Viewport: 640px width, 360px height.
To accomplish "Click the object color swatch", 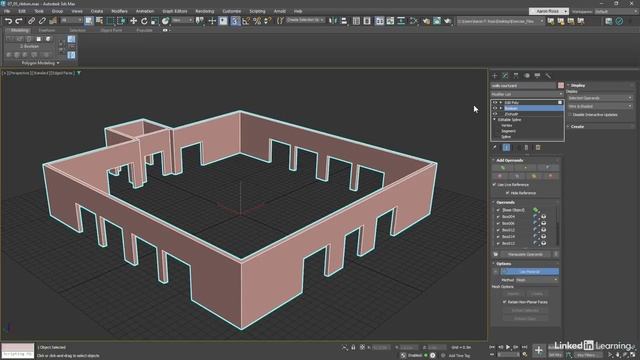I will coord(561,85).
